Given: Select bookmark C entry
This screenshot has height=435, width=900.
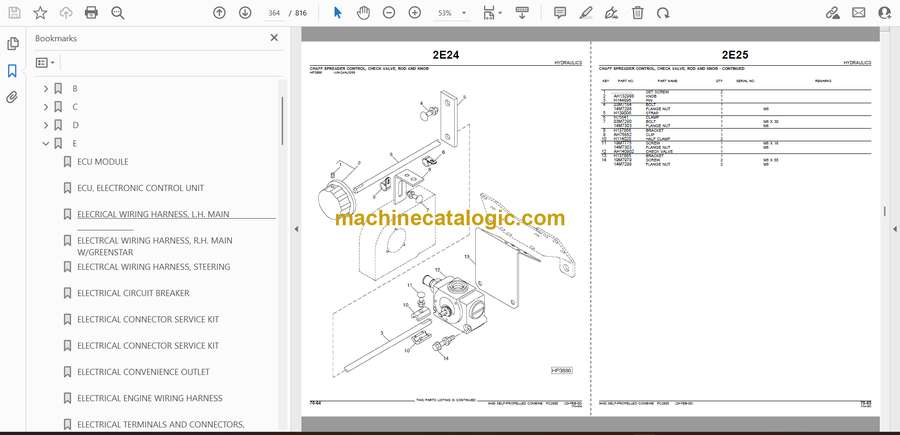Looking at the screenshot, I should (x=75, y=107).
